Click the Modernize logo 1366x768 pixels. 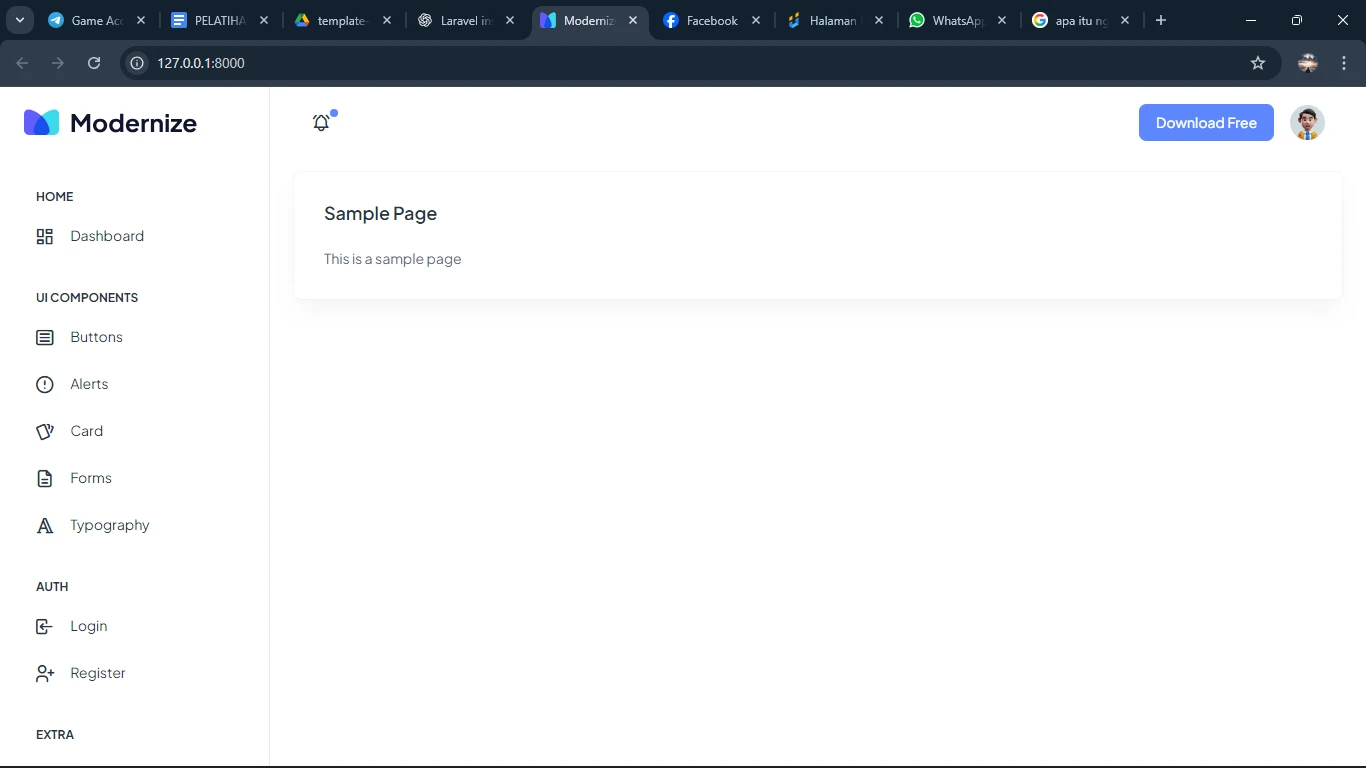coord(110,123)
